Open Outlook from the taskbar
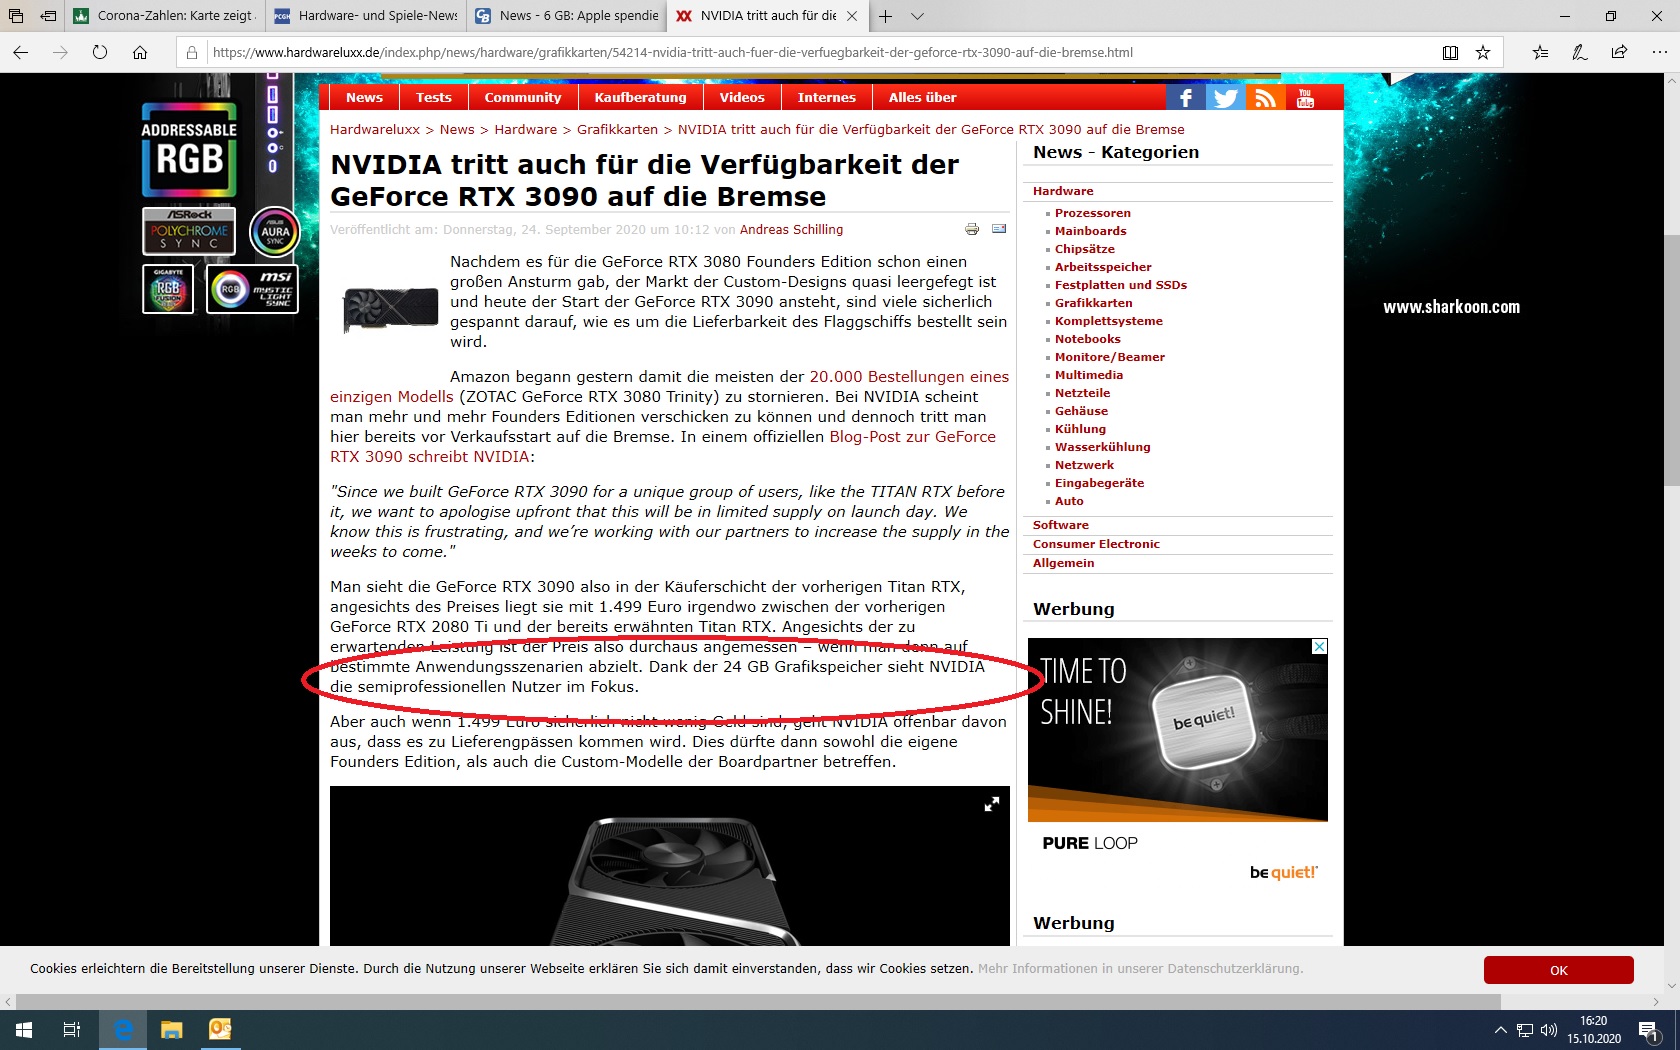1680x1050 pixels. point(220,1029)
